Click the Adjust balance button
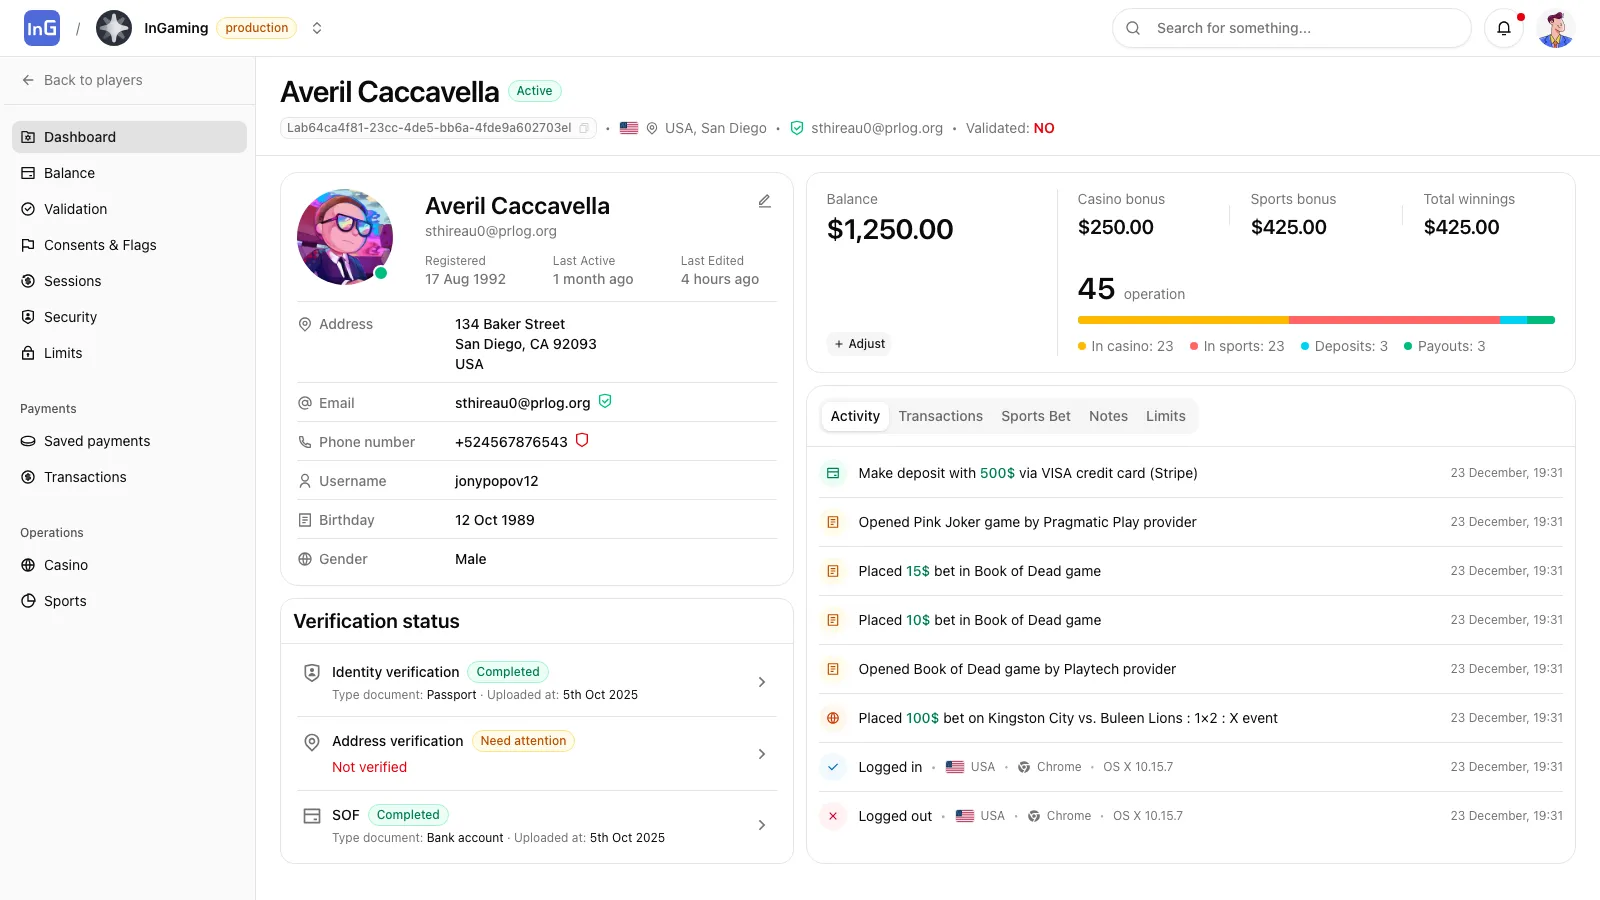This screenshot has width=1600, height=900. click(x=858, y=343)
